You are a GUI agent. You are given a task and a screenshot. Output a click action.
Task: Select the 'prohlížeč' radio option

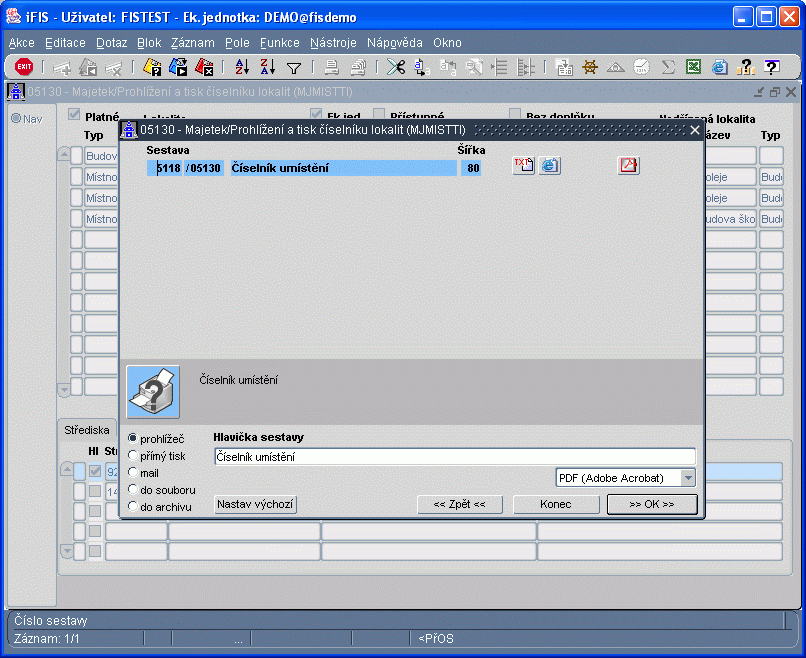133,438
